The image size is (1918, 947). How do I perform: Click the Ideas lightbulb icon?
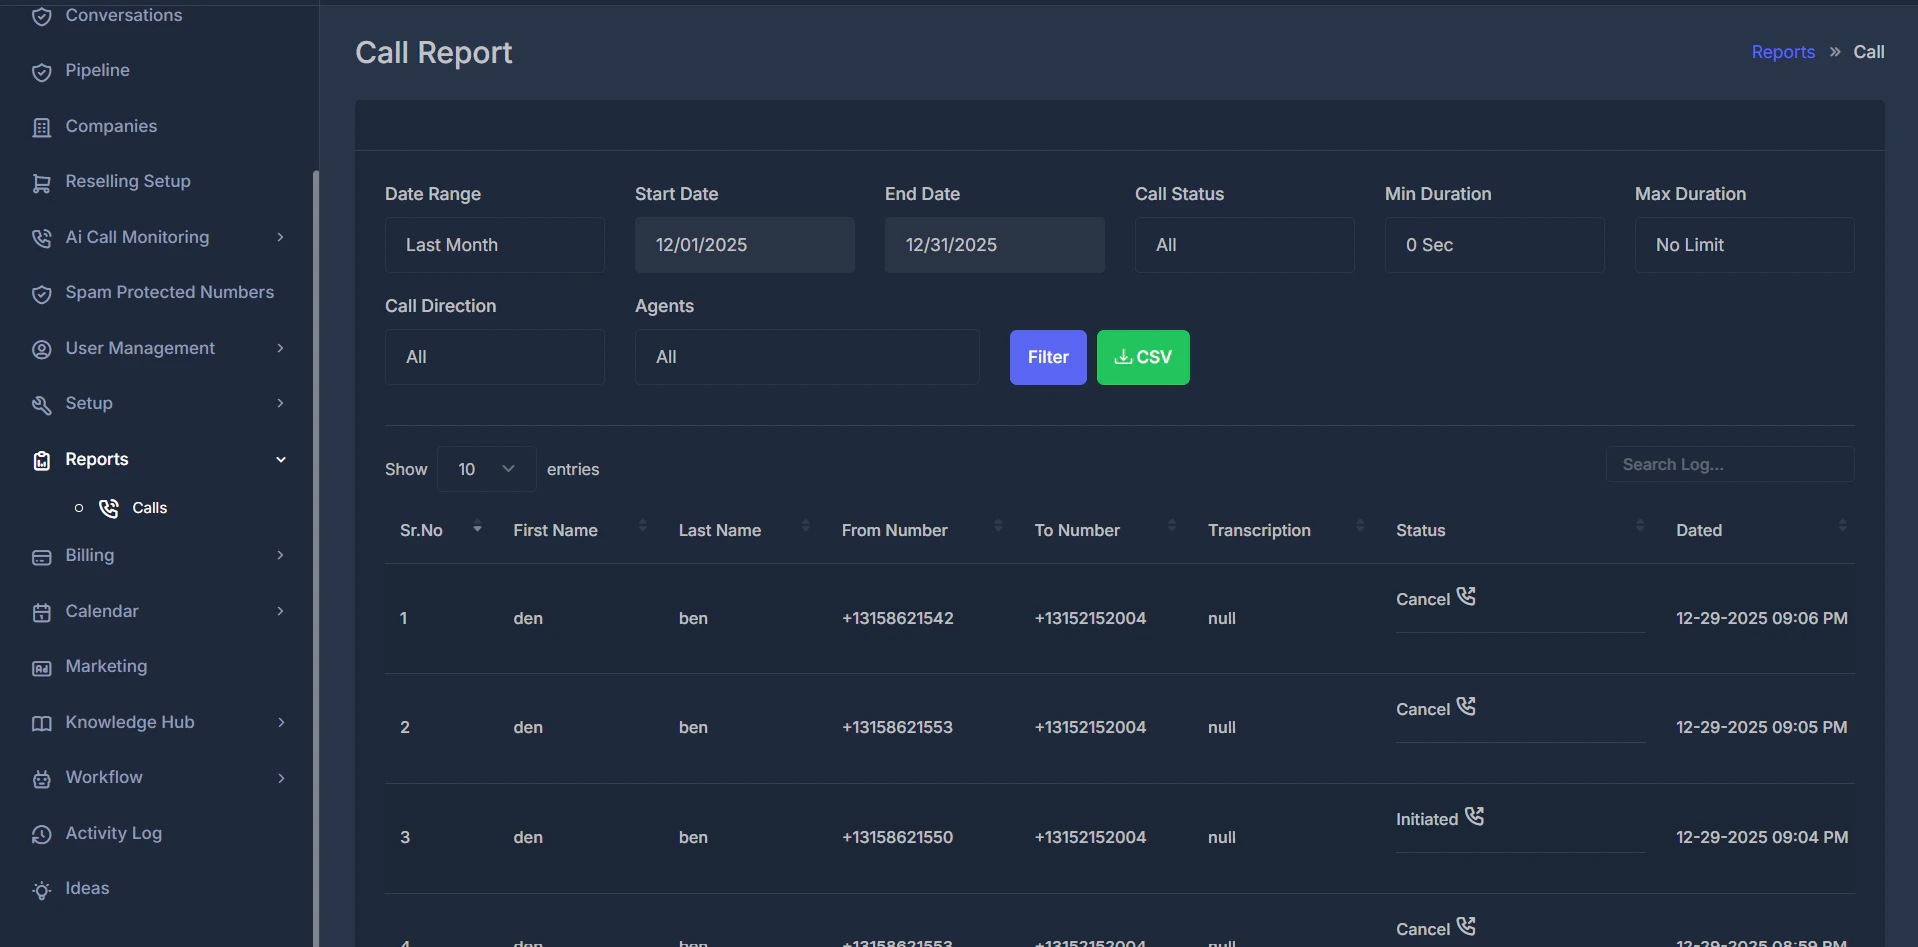tap(41, 889)
